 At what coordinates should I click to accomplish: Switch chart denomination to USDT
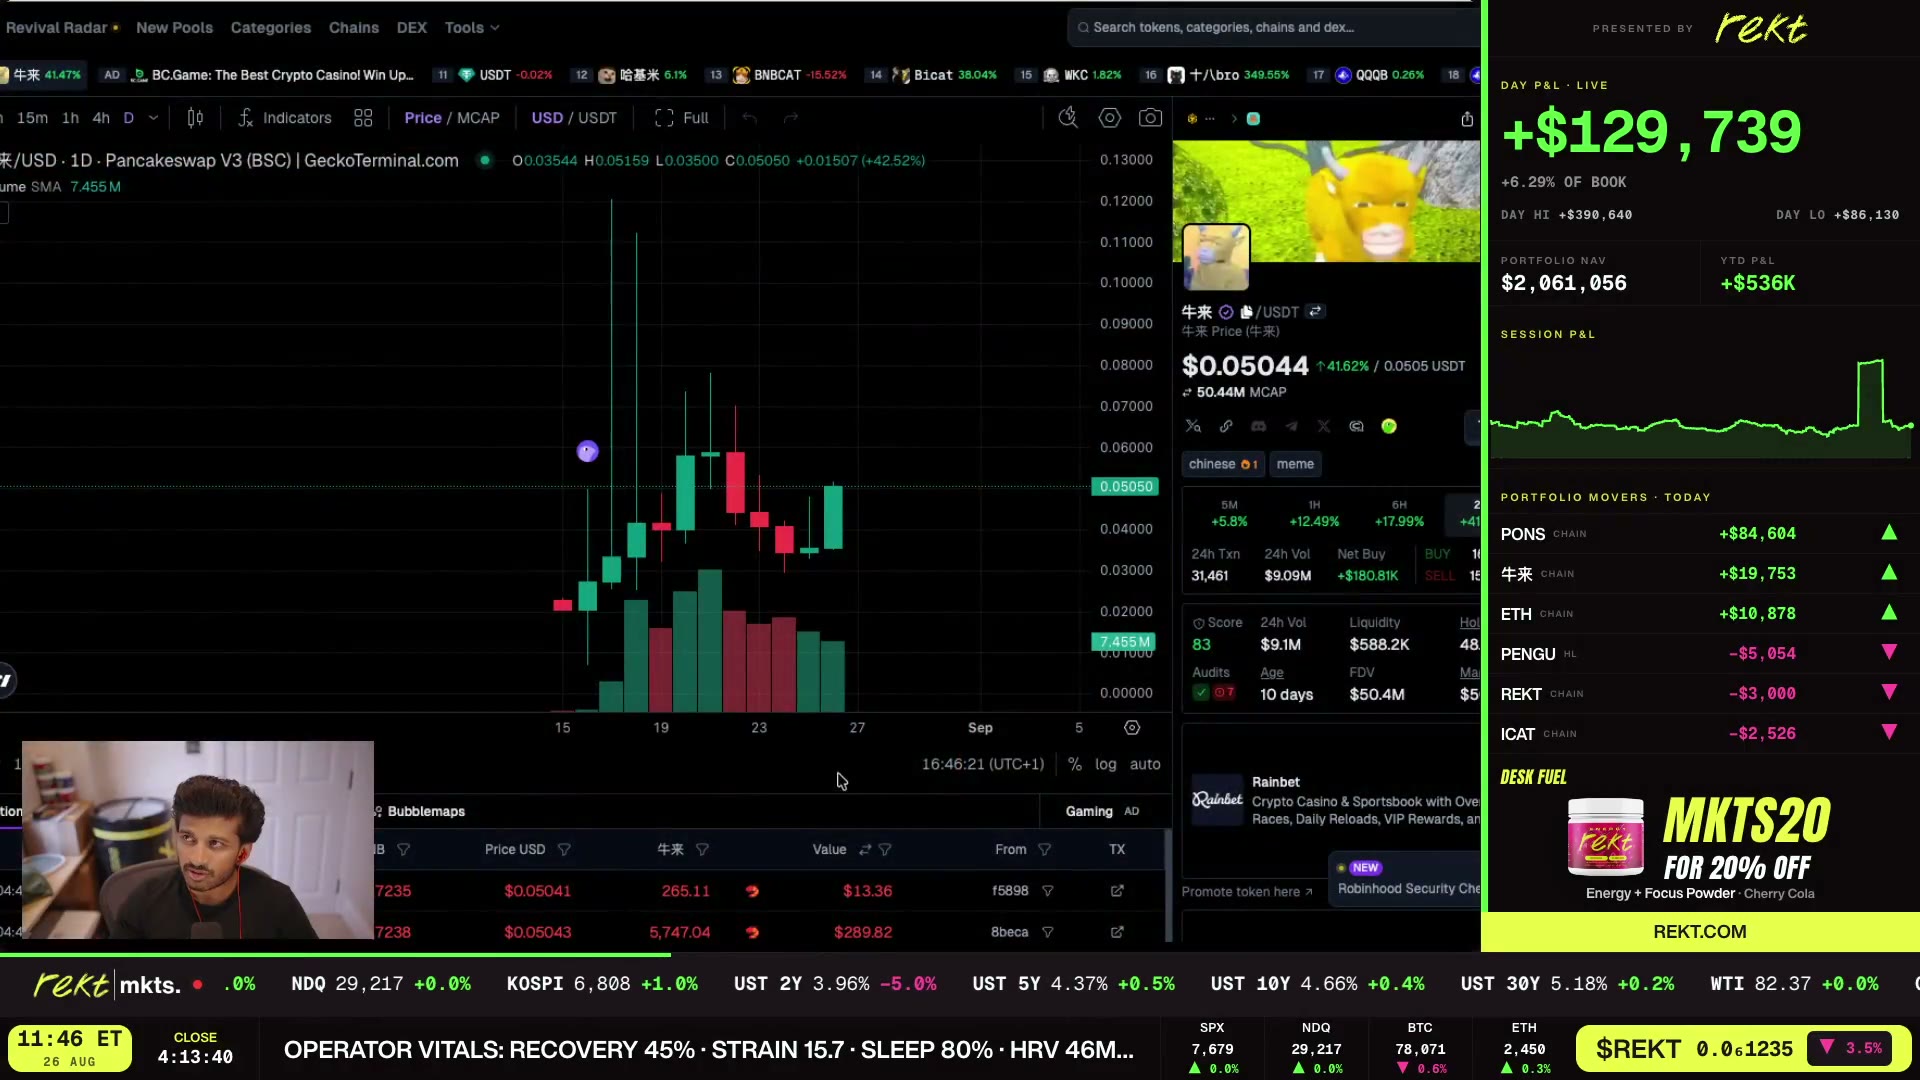(x=597, y=118)
